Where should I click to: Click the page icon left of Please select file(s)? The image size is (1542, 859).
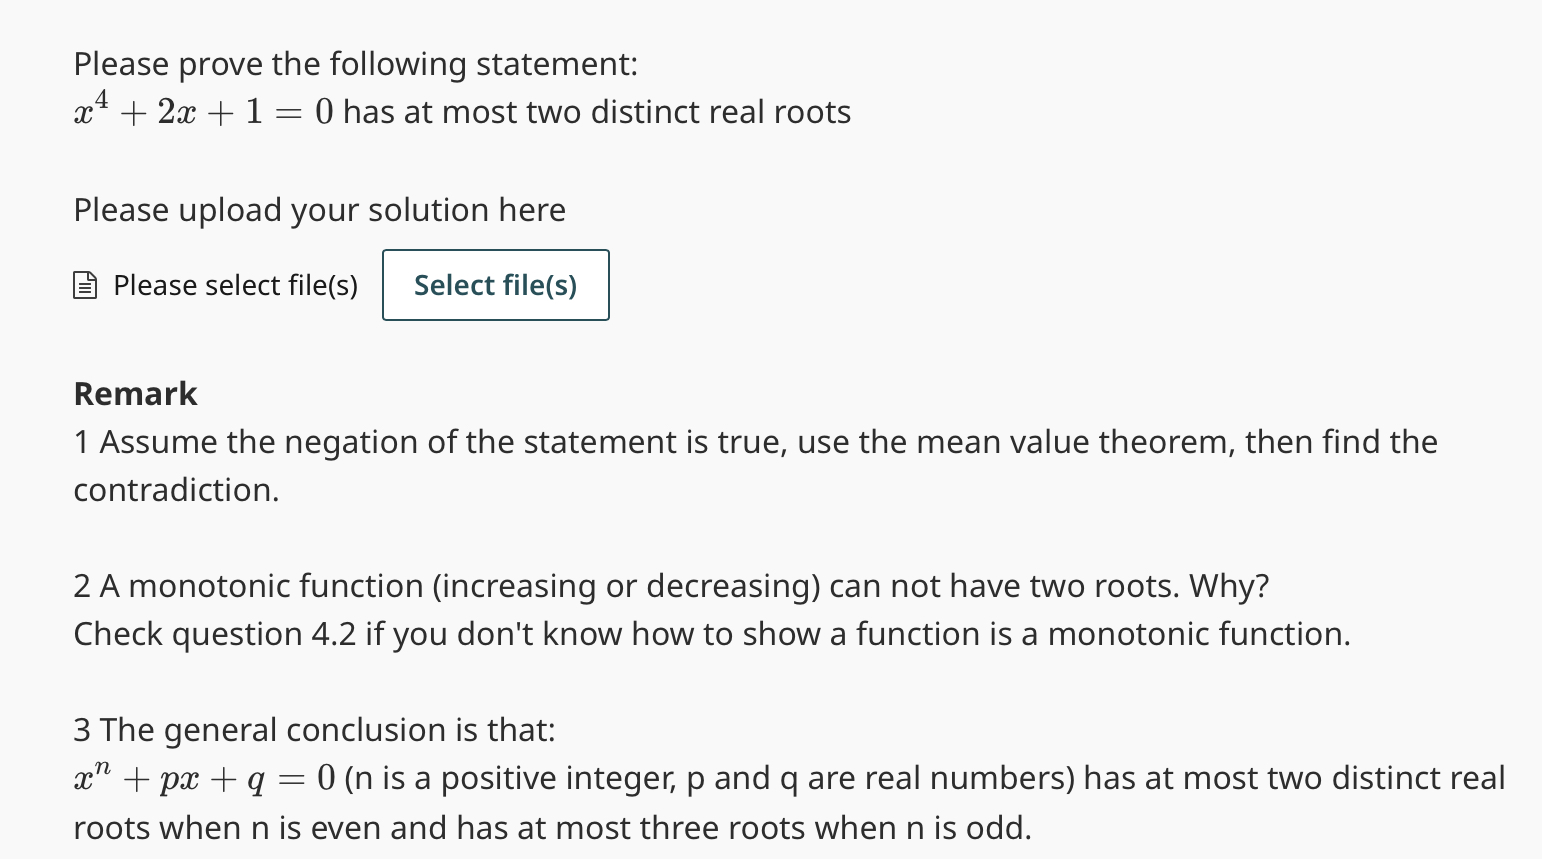tap(85, 285)
